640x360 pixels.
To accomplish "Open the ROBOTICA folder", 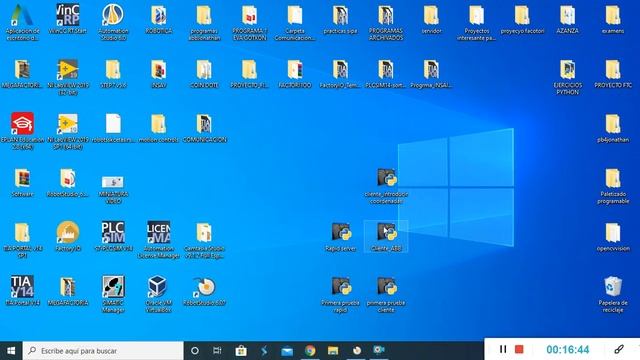I will coord(159,19).
